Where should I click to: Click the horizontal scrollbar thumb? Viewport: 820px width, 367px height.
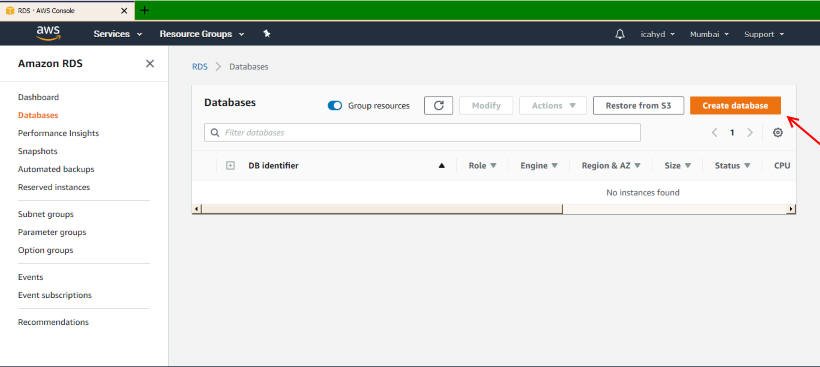tap(382, 209)
